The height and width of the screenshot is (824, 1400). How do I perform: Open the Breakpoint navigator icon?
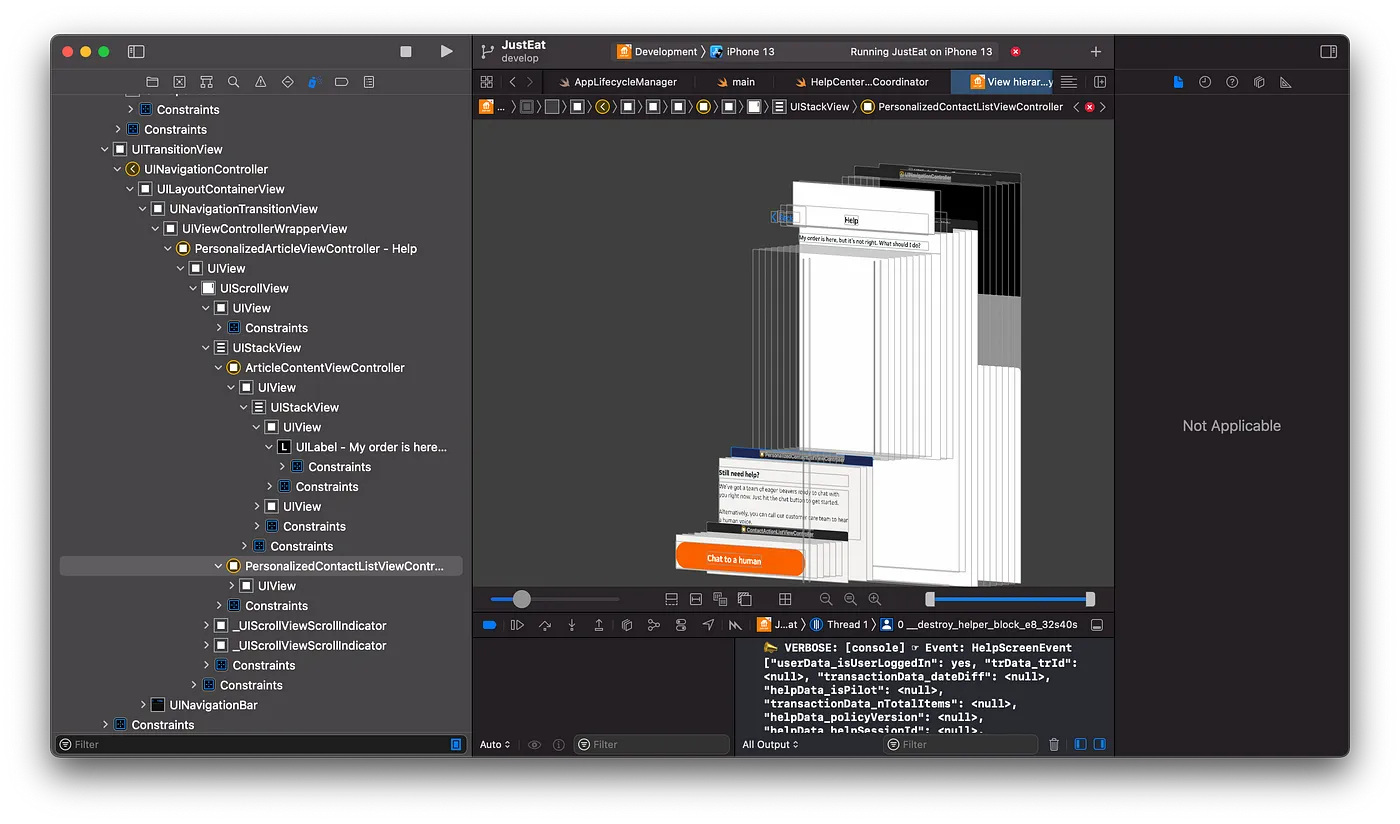point(341,82)
